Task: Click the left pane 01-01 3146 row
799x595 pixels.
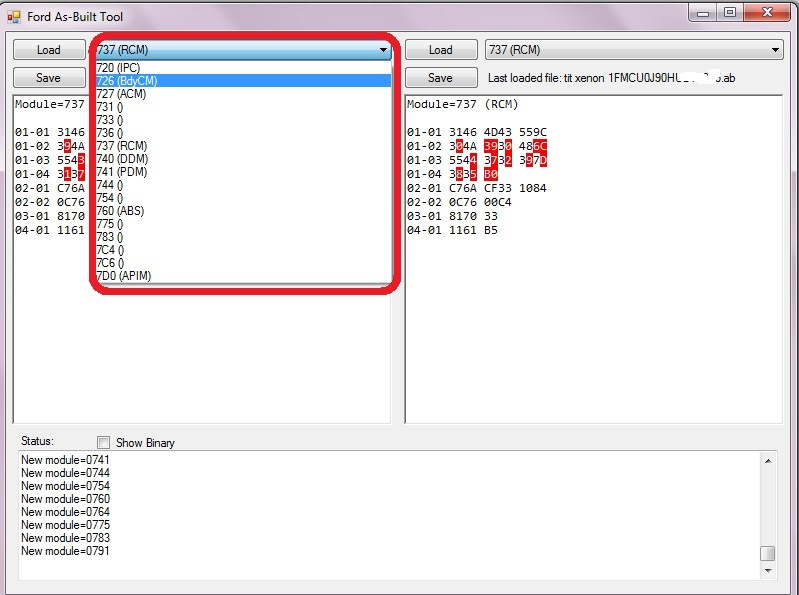Action: click(50, 132)
